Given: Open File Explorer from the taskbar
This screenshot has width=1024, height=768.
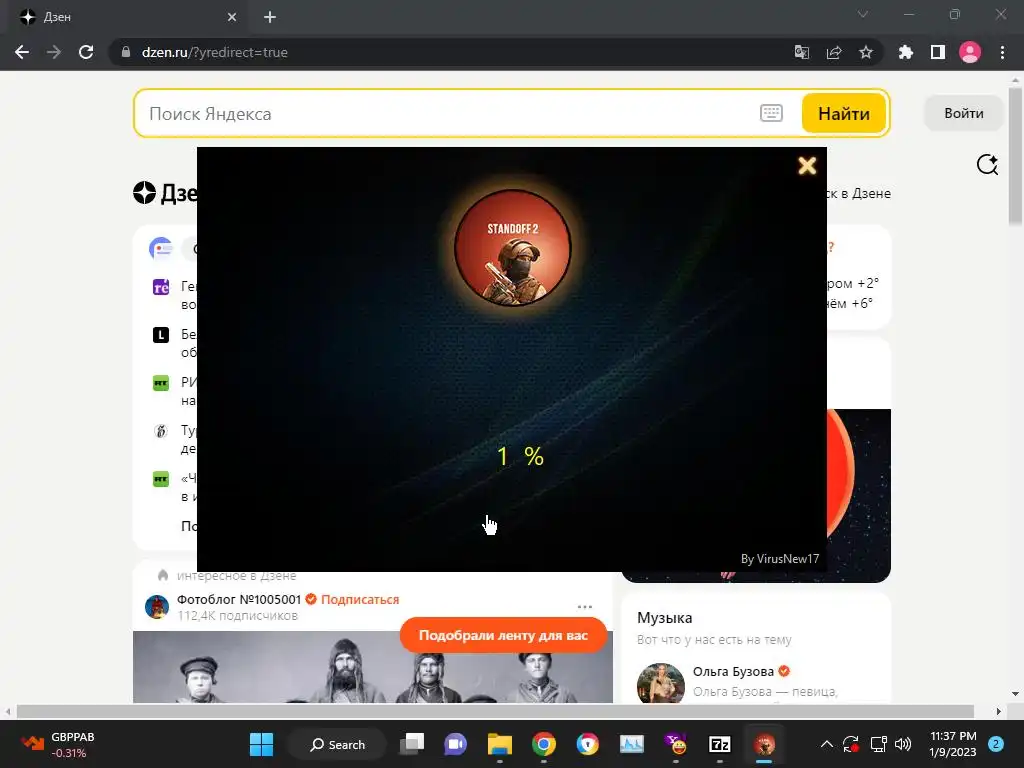Looking at the screenshot, I should click(500, 744).
